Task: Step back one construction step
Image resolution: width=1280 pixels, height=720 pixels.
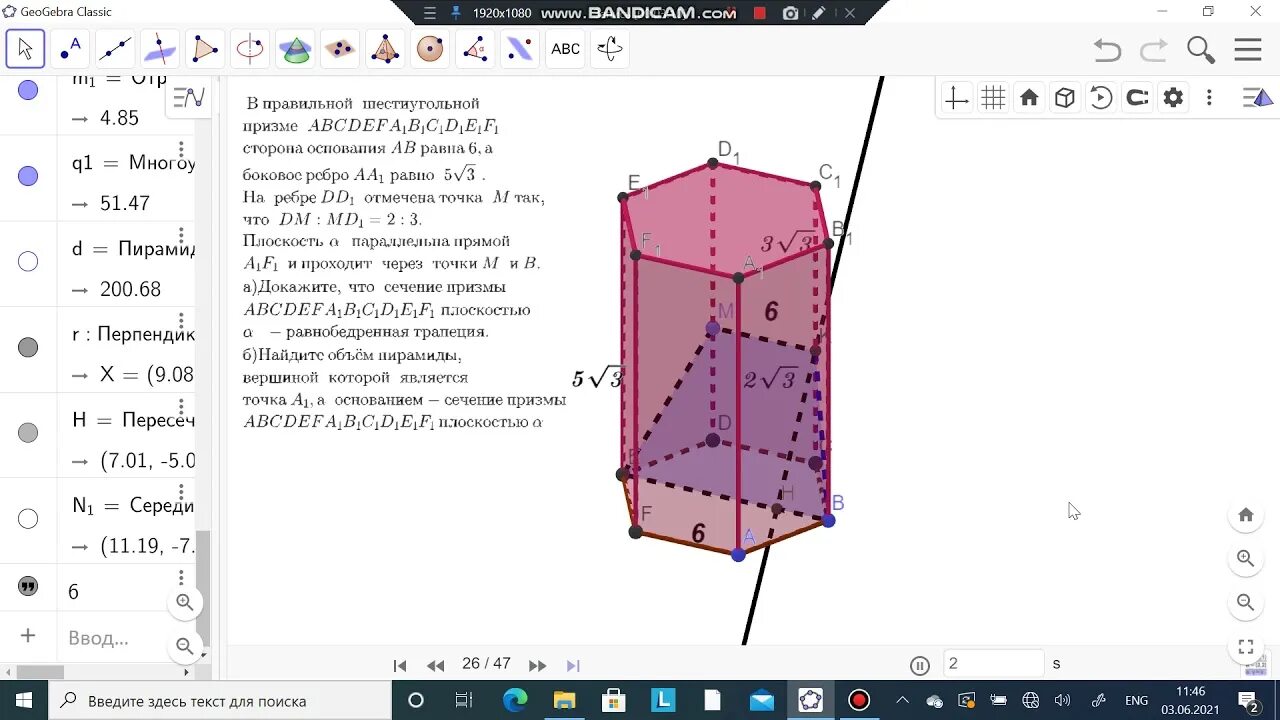Action: 435,665
